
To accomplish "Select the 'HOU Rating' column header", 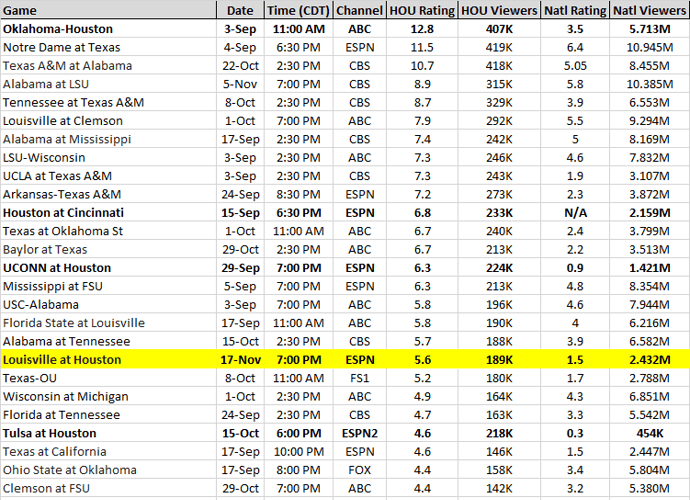I will [x=422, y=10].
